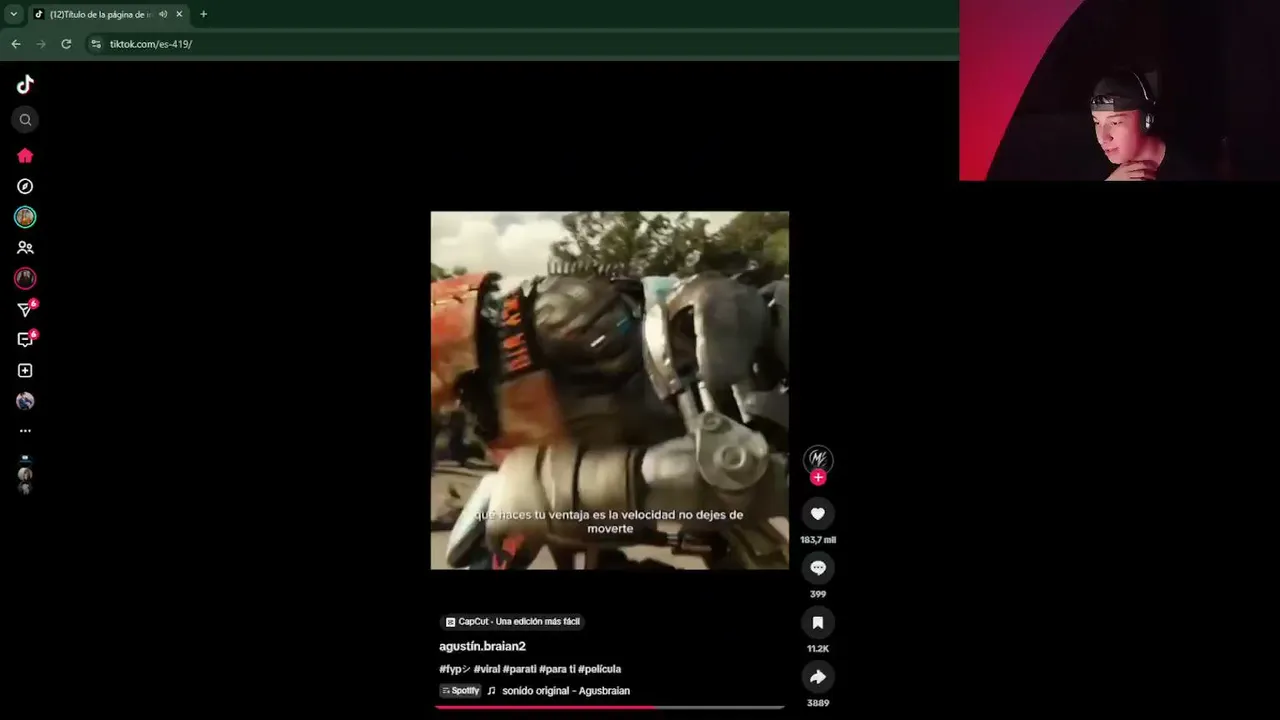Open a new browser tab

[x=203, y=14]
